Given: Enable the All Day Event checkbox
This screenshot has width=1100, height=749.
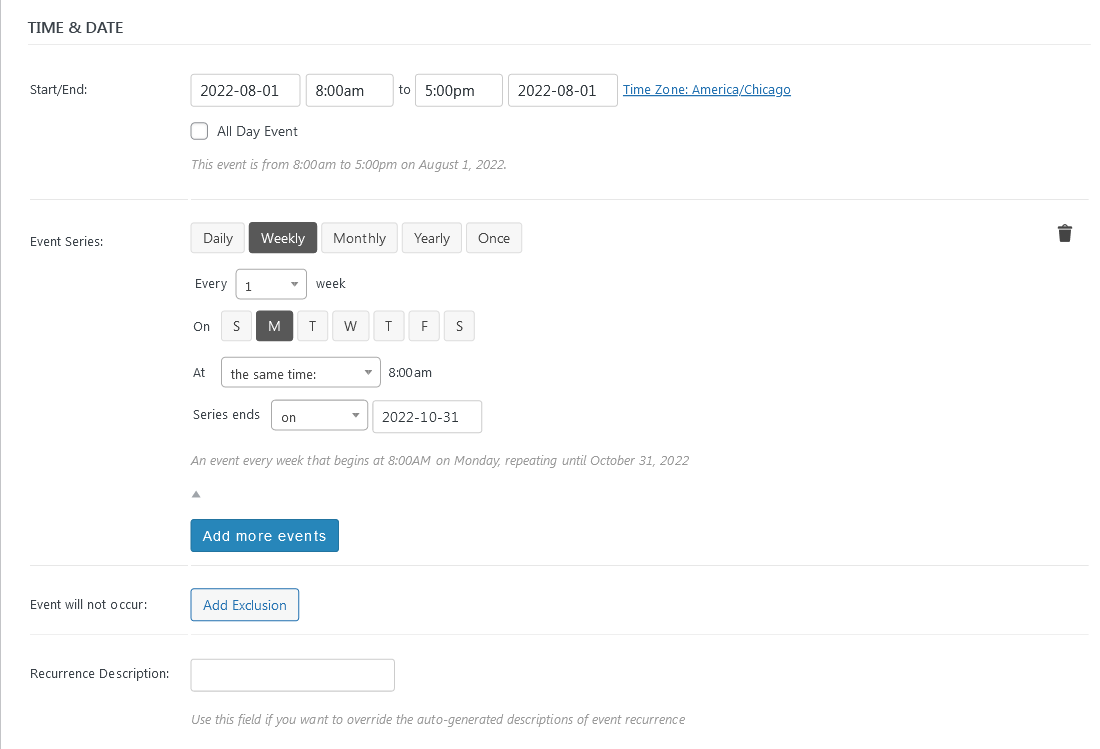Looking at the screenshot, I should click(x=199, y=131).
